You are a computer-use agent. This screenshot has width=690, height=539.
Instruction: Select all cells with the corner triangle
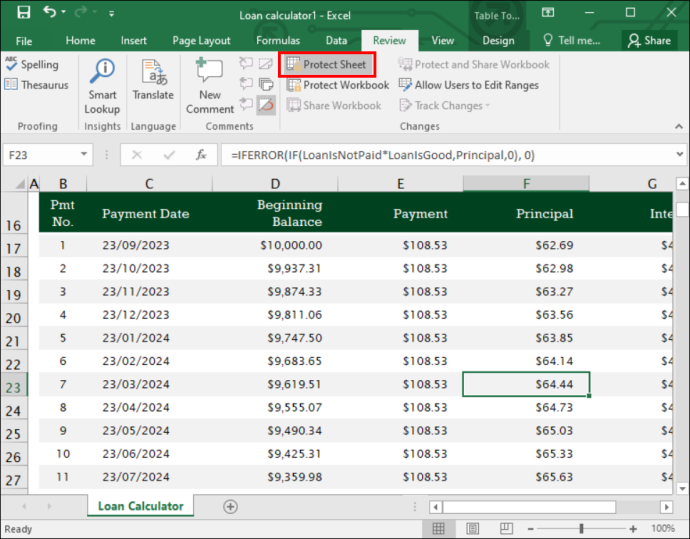click(x=20, y=183)
